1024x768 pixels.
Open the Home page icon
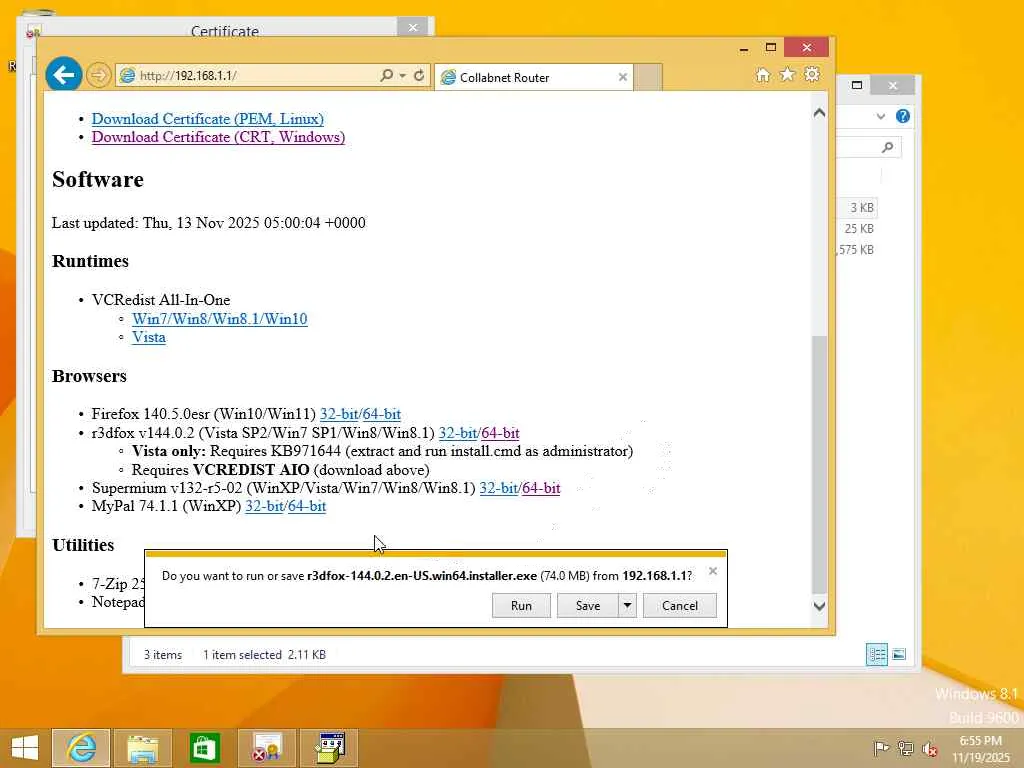click(763, 75)
